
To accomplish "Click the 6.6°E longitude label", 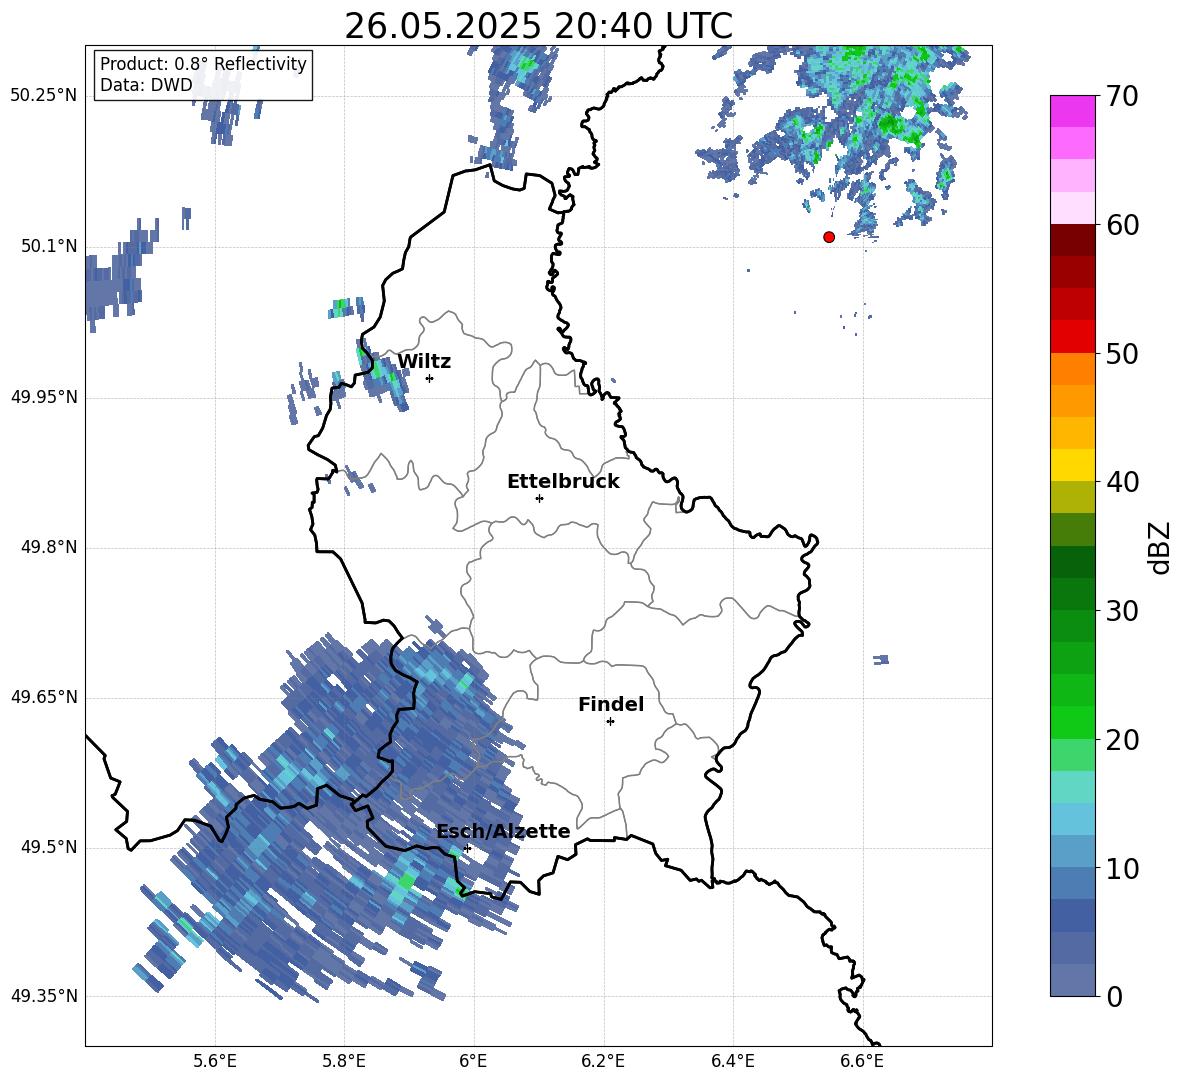I will point(862,1061).
